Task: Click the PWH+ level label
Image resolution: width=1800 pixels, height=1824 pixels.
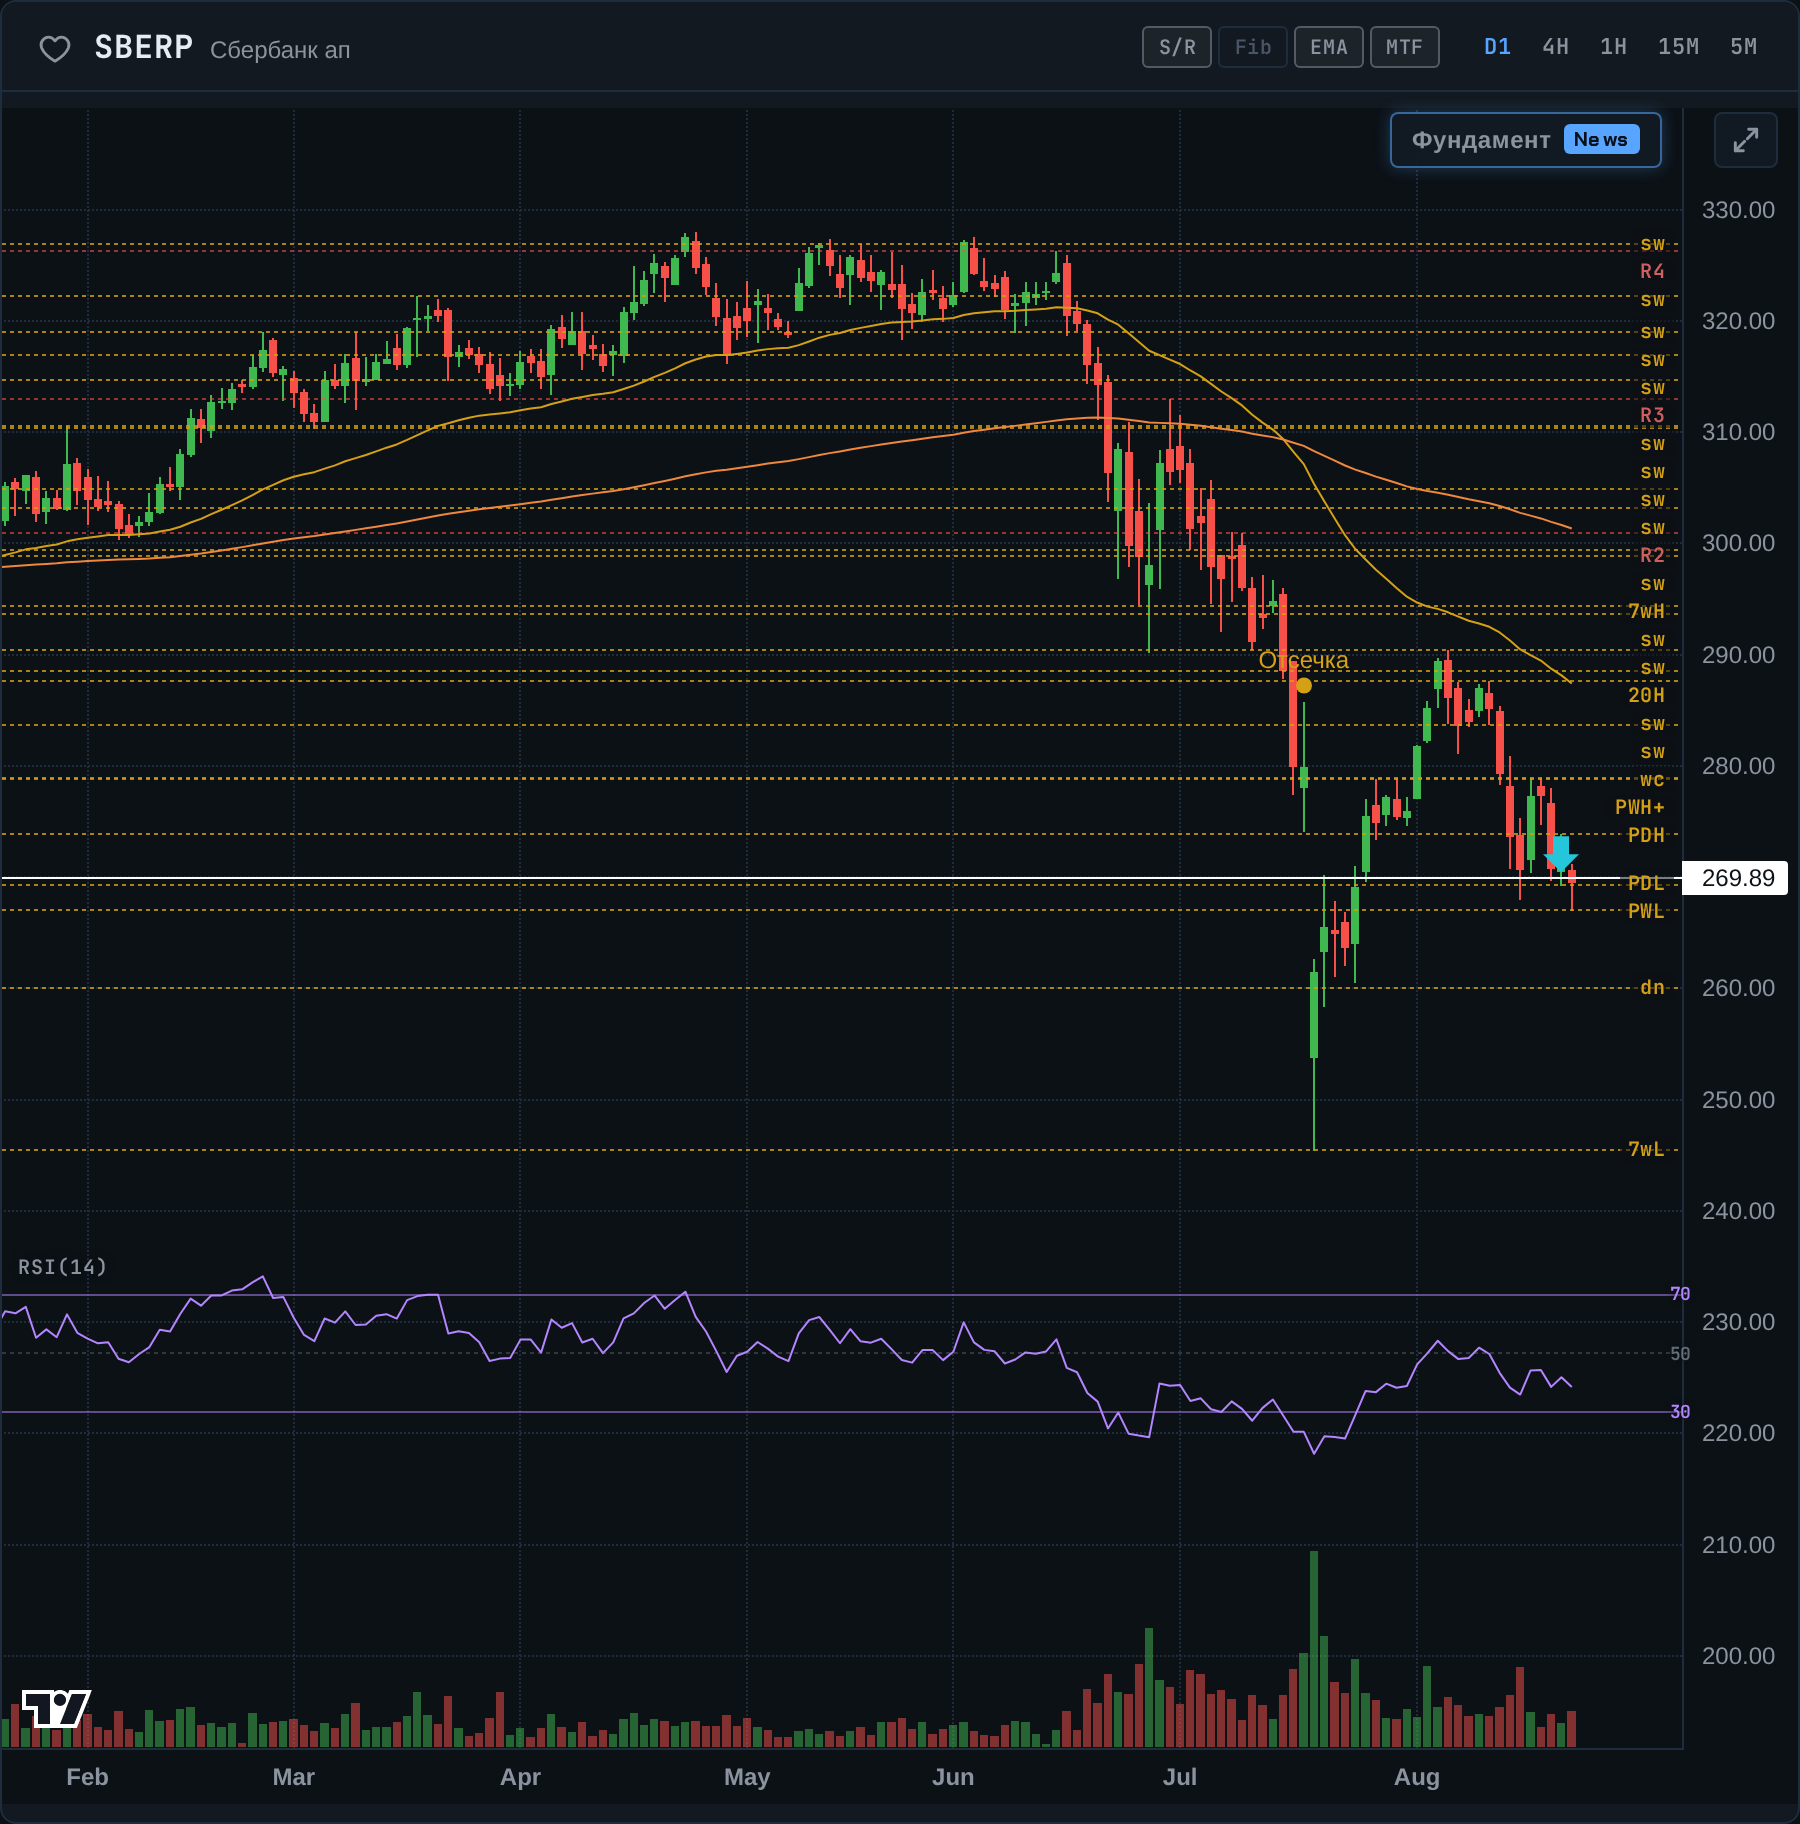Action: [x=1640, y=807]
